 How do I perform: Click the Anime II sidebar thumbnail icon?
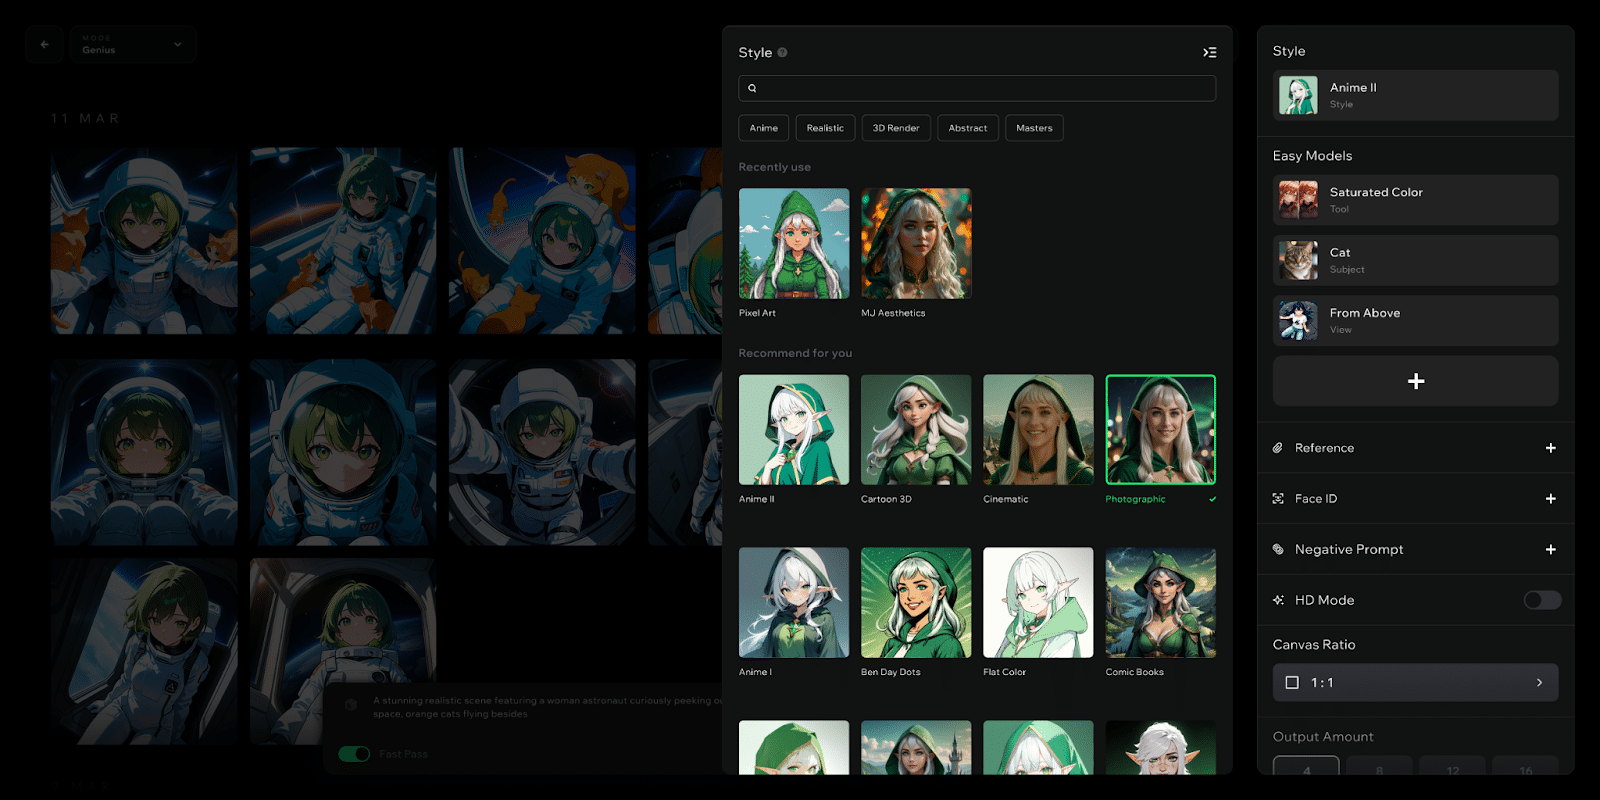[x=1298, y=95]
